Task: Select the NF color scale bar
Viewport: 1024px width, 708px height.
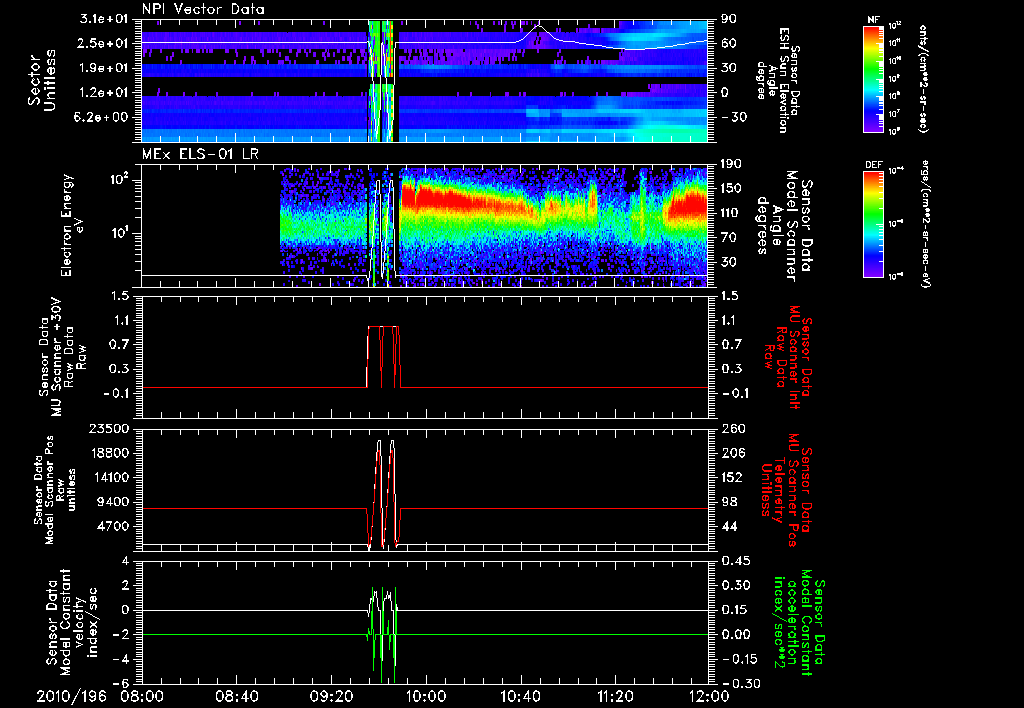Action: (874, 78)
